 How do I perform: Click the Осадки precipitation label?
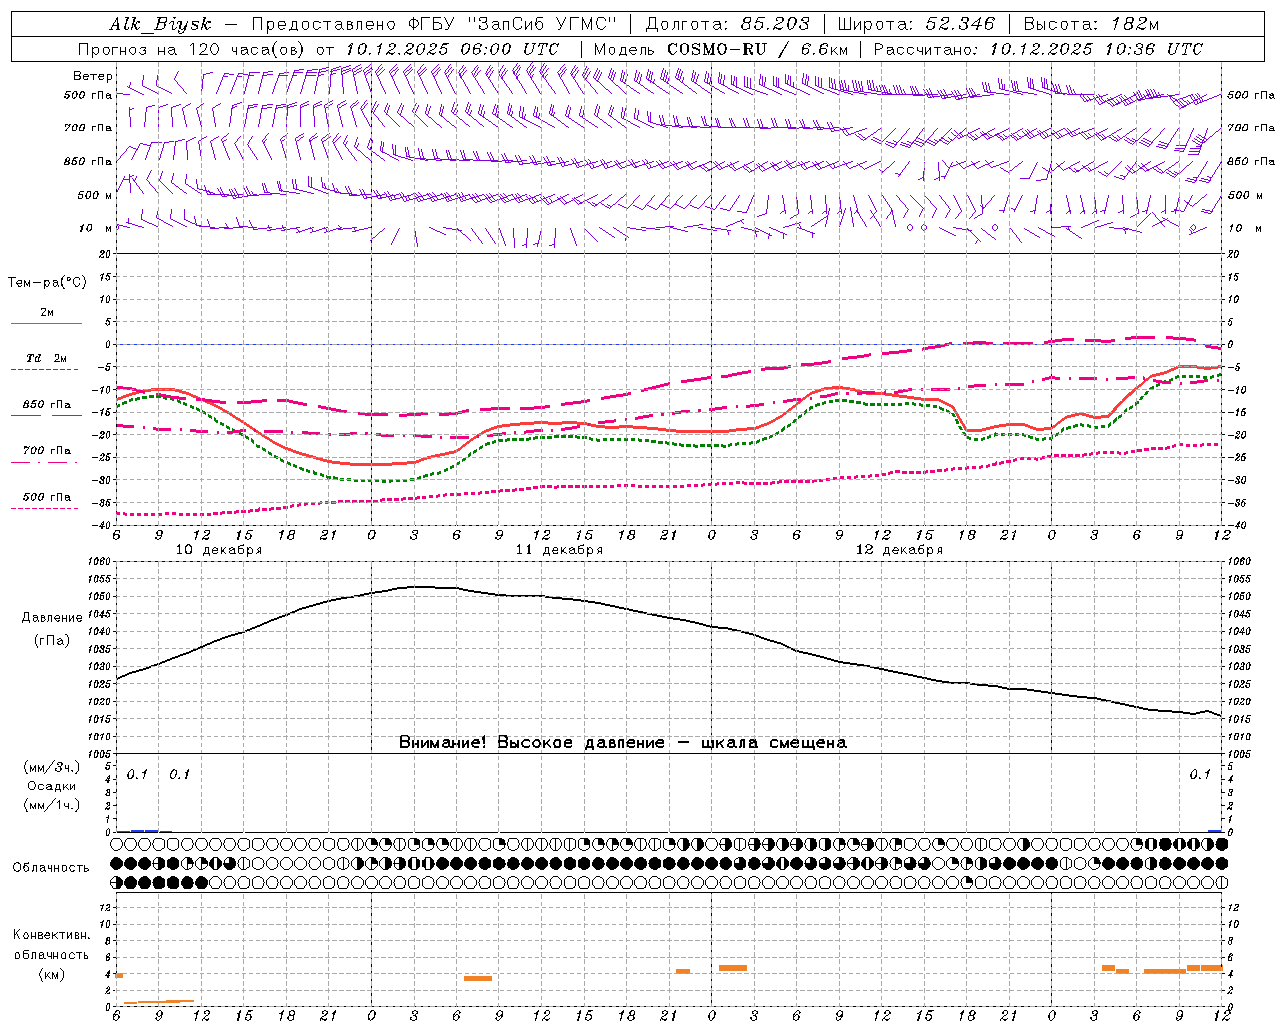click(51, 786)
